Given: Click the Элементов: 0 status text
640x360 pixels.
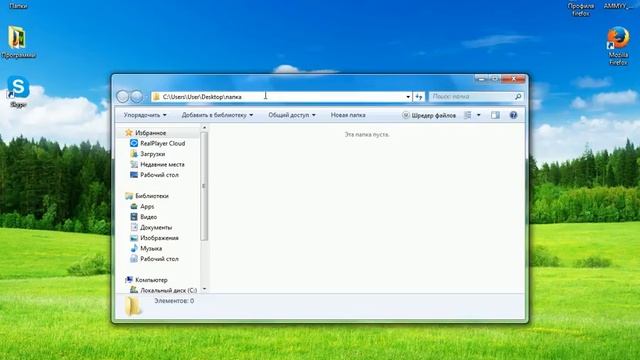Looking at the screenshot, I should (x=174, y=301).
